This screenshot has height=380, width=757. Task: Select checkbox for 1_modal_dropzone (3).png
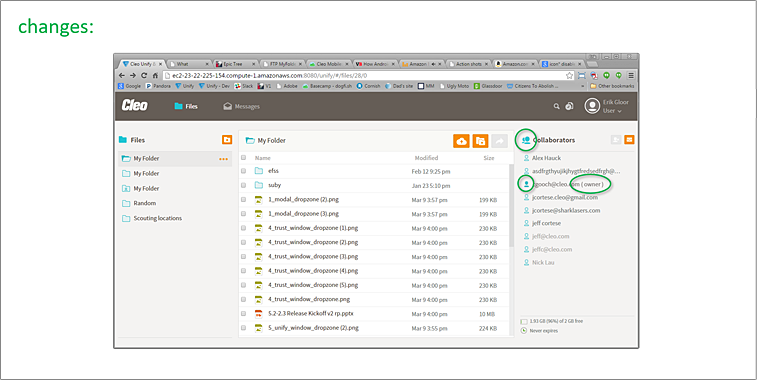point(243,213)
